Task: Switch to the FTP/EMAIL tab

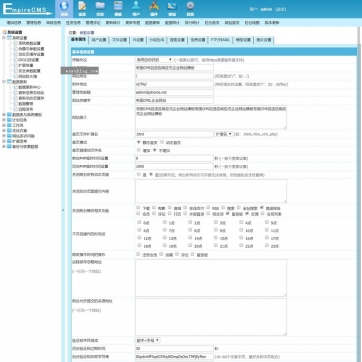Action: click(220, 40)
